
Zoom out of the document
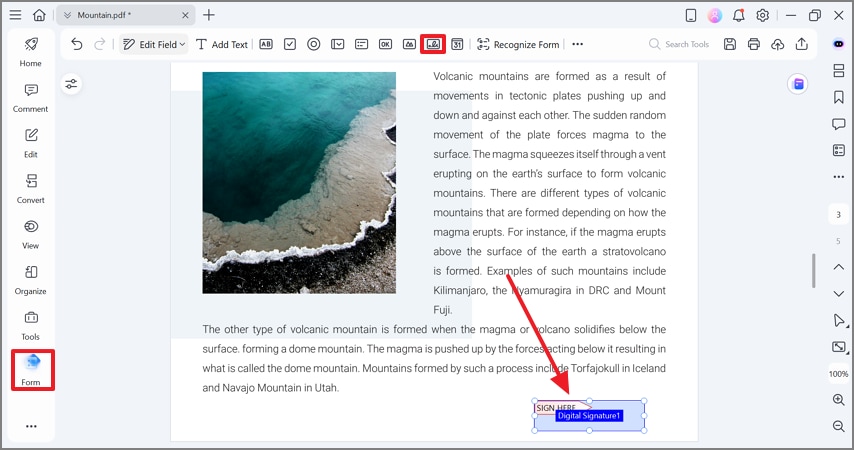click(x=839, y=425)
